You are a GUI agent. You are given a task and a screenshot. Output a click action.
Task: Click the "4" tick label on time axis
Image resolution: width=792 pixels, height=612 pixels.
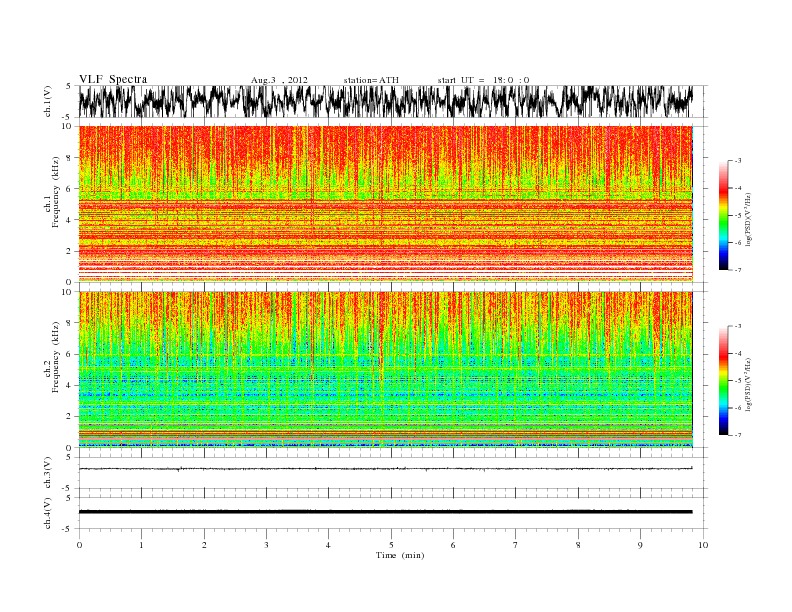328,545
